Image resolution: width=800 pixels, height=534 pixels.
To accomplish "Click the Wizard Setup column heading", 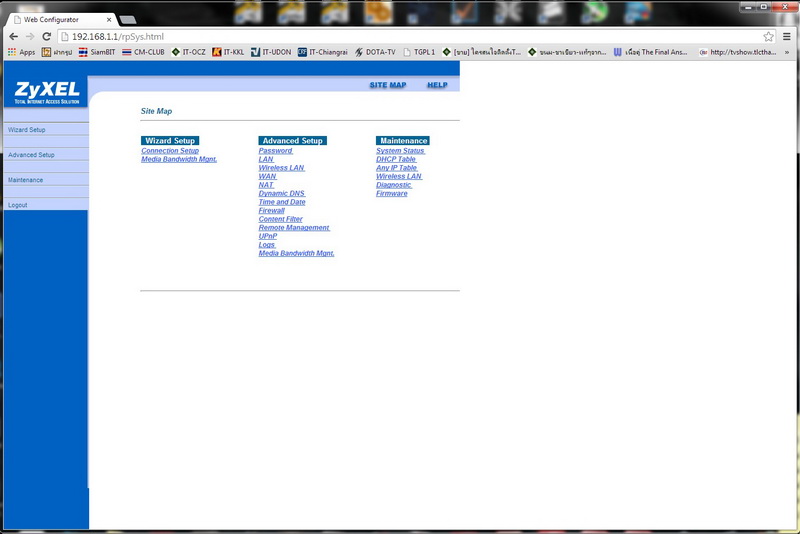I will click(x=170, y=141).
